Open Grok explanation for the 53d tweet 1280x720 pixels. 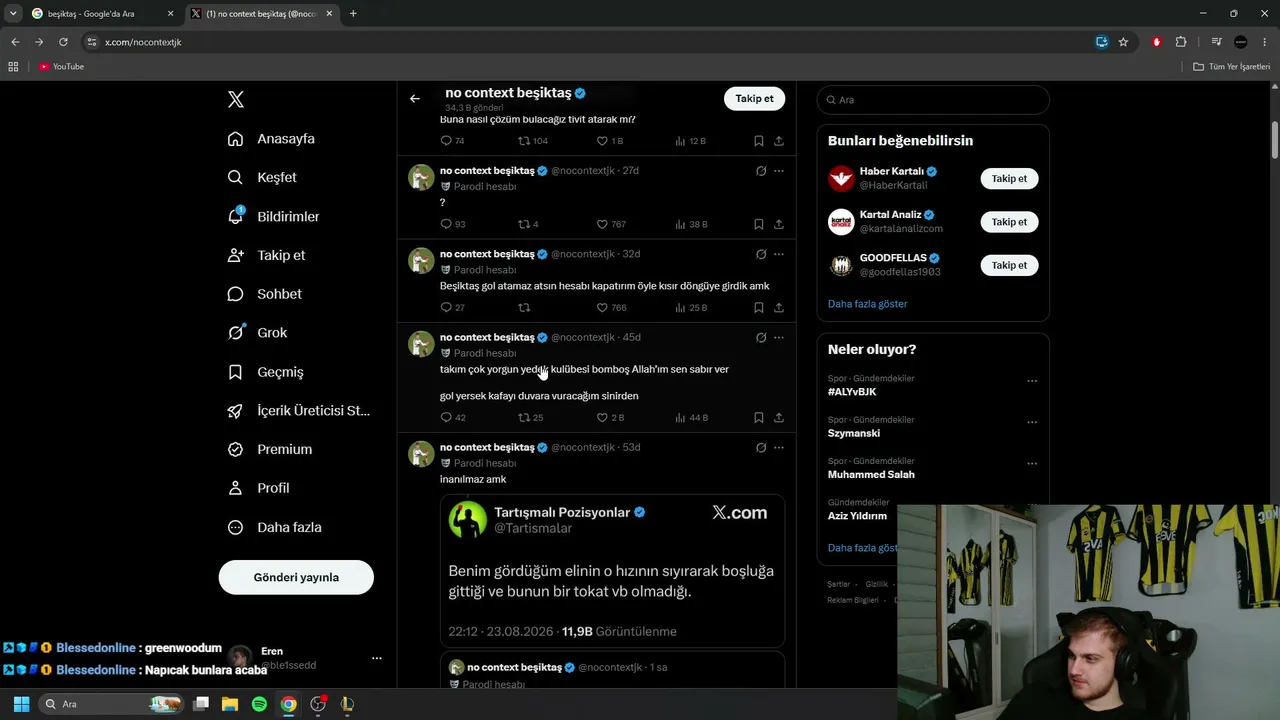tap(761, 447)
